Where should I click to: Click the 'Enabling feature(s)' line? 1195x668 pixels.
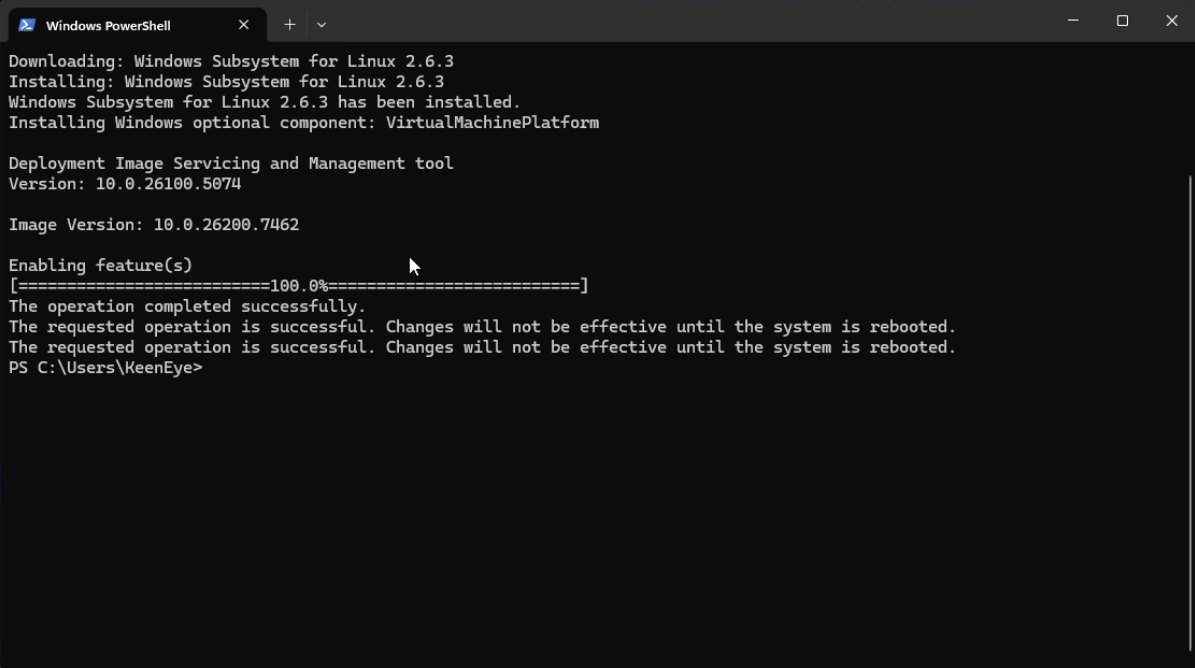click(x=100, y=266)
